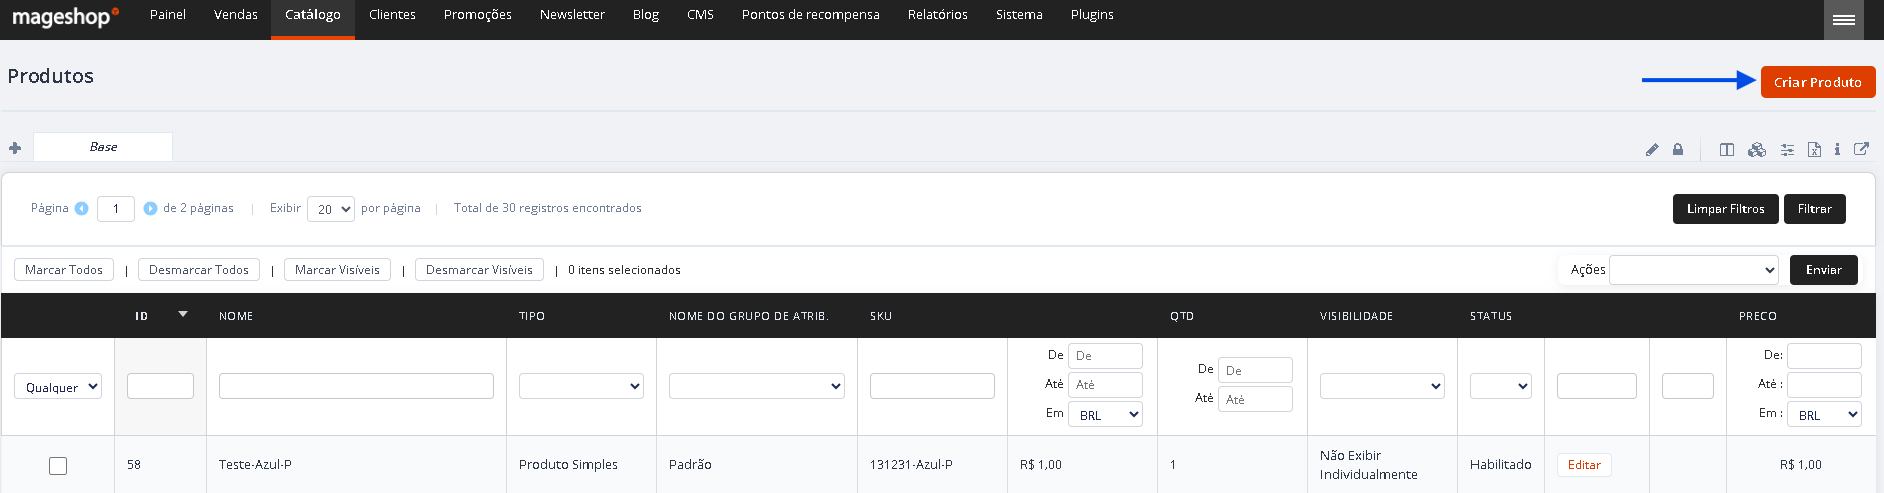Click the Teste-Azul-P product name cell

tap(255, 465)
